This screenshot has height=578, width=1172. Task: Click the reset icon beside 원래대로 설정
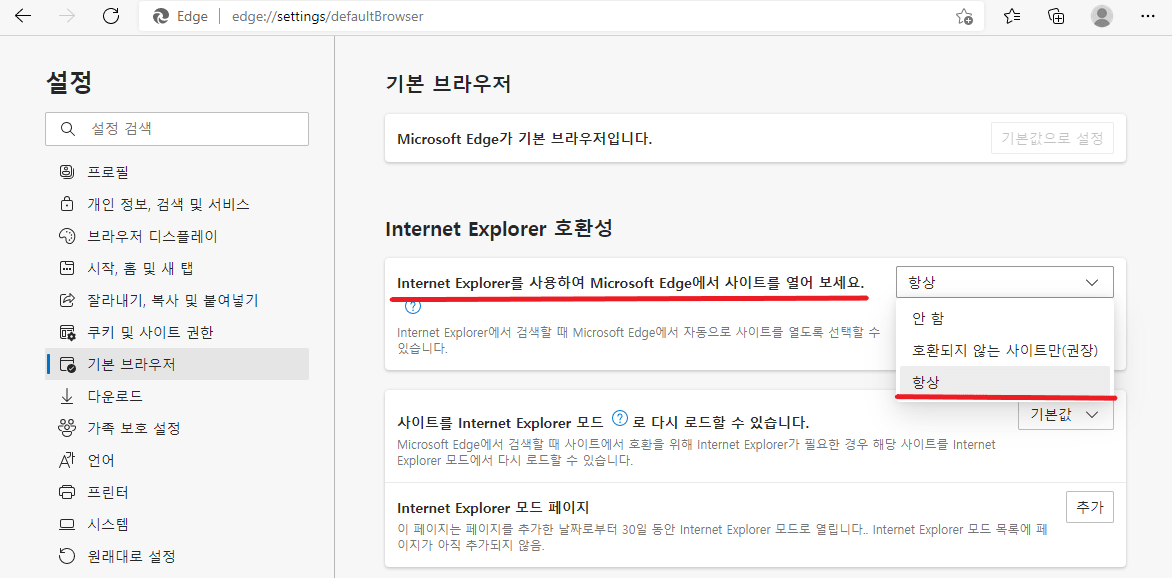67,556
